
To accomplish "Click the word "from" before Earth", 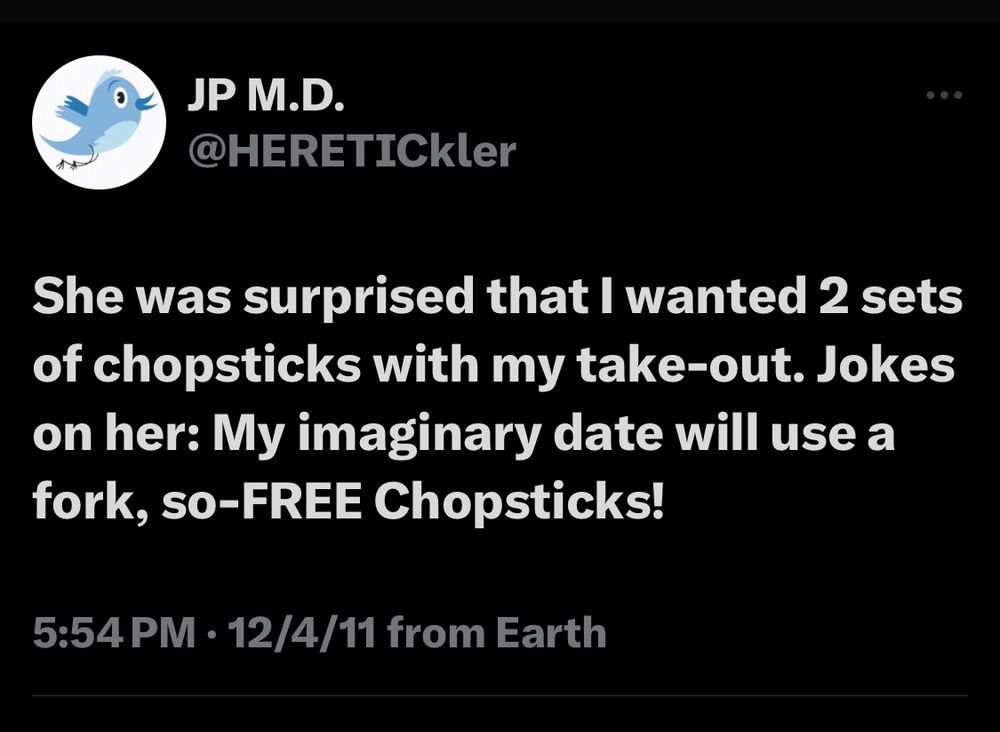I will pyautogui.click(x=436, y=633).
